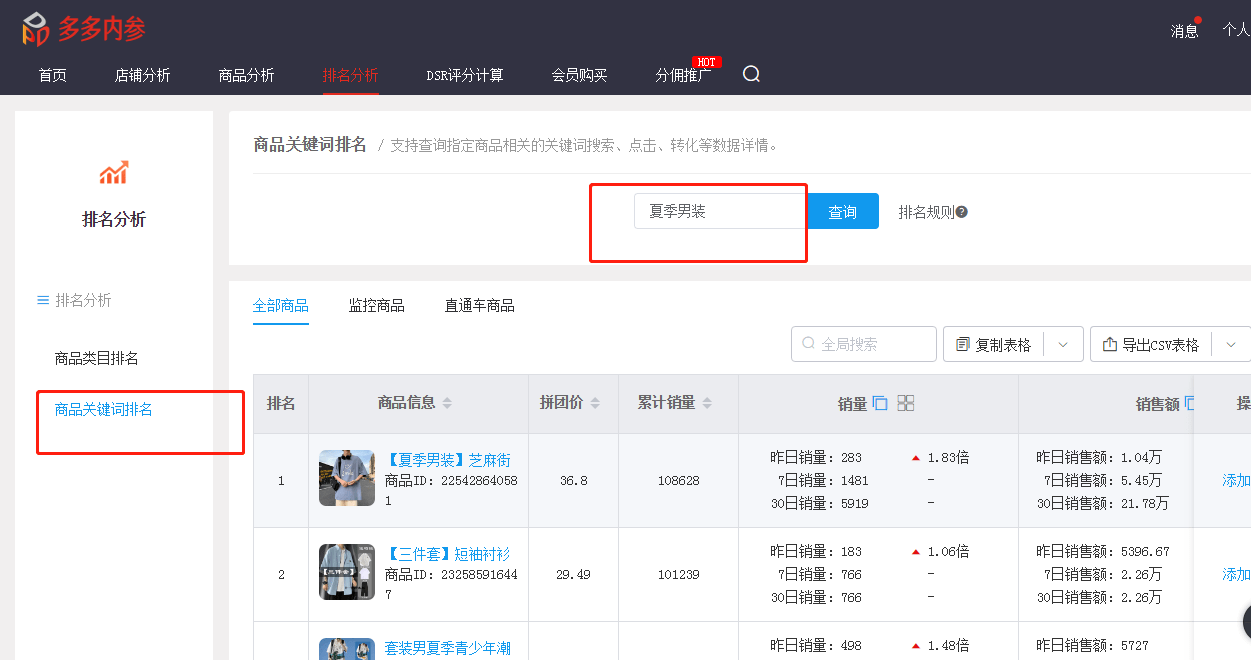Click 添加 link in rank 1 row
This screenshot has height=660, width=1251.
click(1236, 480)
